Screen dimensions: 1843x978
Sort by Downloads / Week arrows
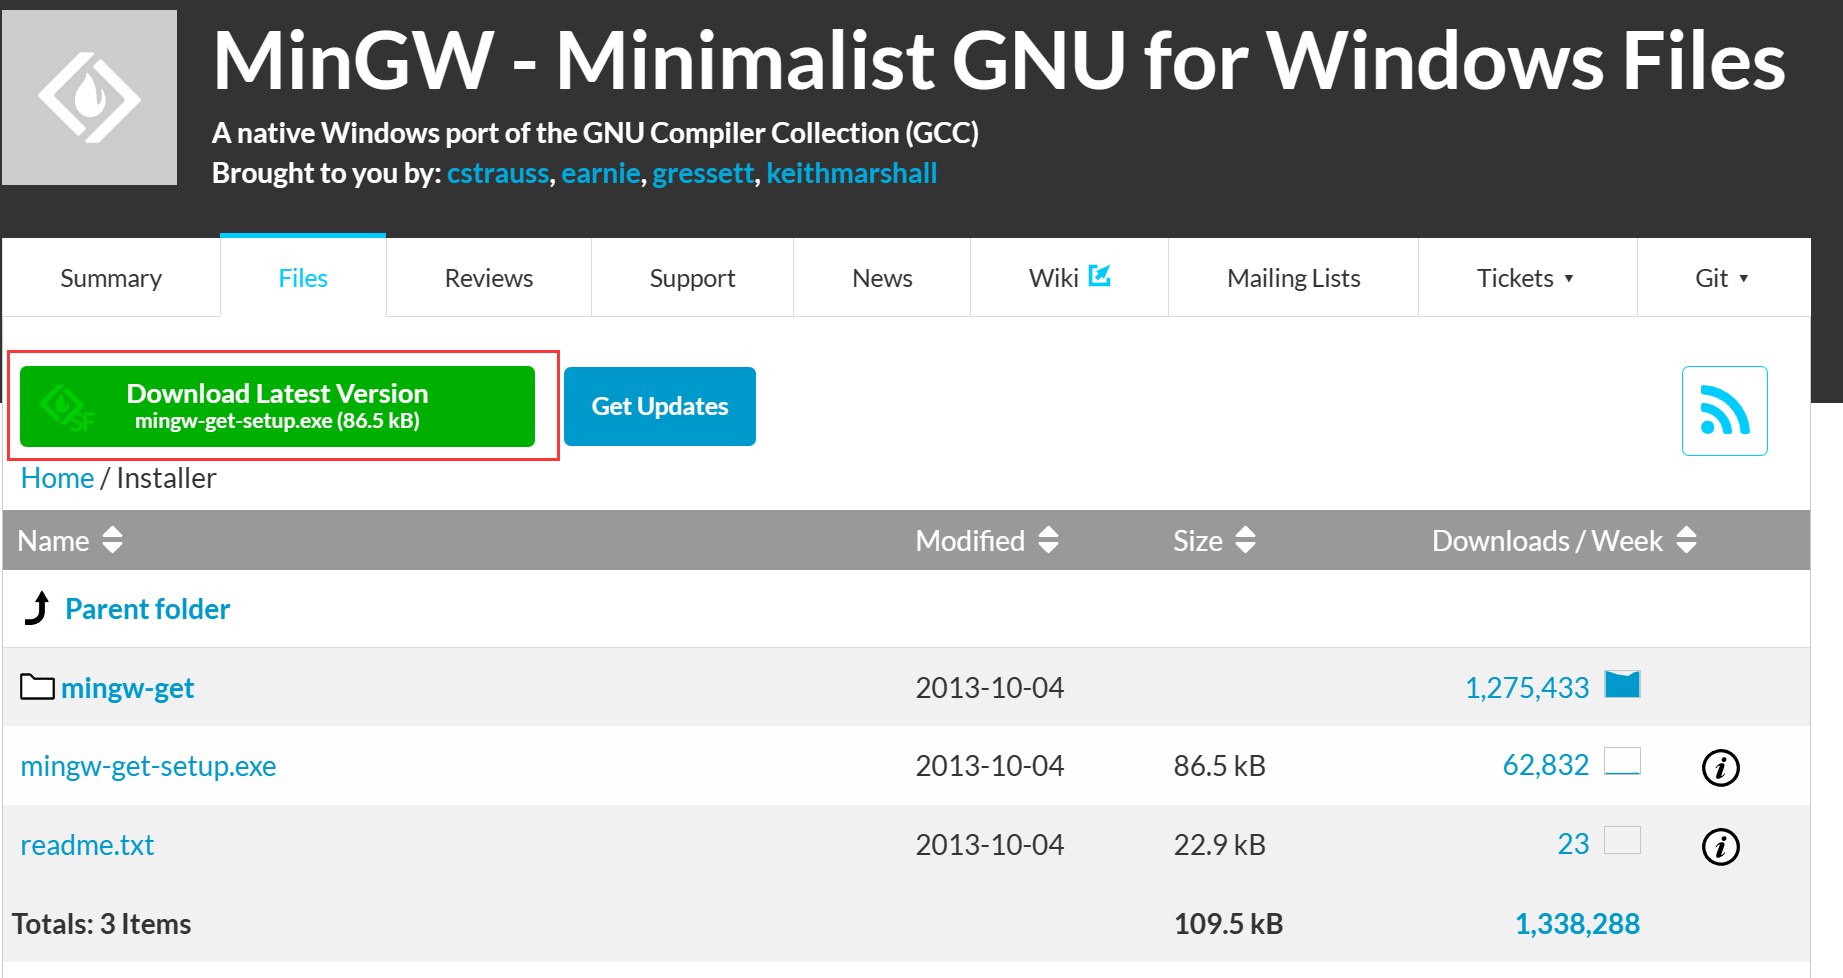click(x=1686, y=540)
